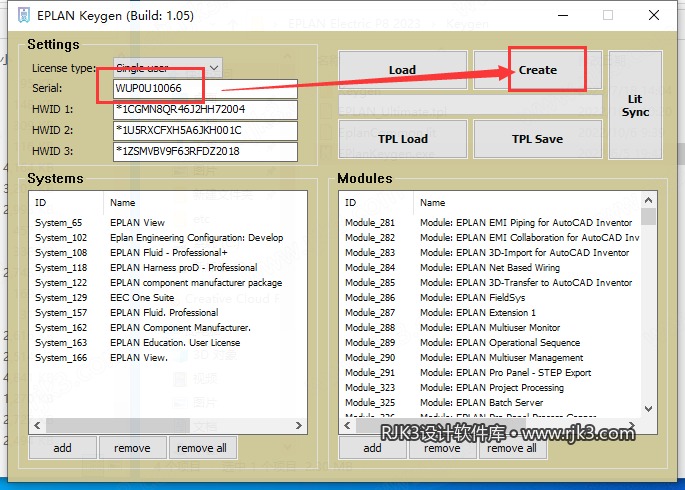Select Module_291 Pro Panel STEP Export row
The width and height of the screenshot is (685, 490).
[490, 373]
